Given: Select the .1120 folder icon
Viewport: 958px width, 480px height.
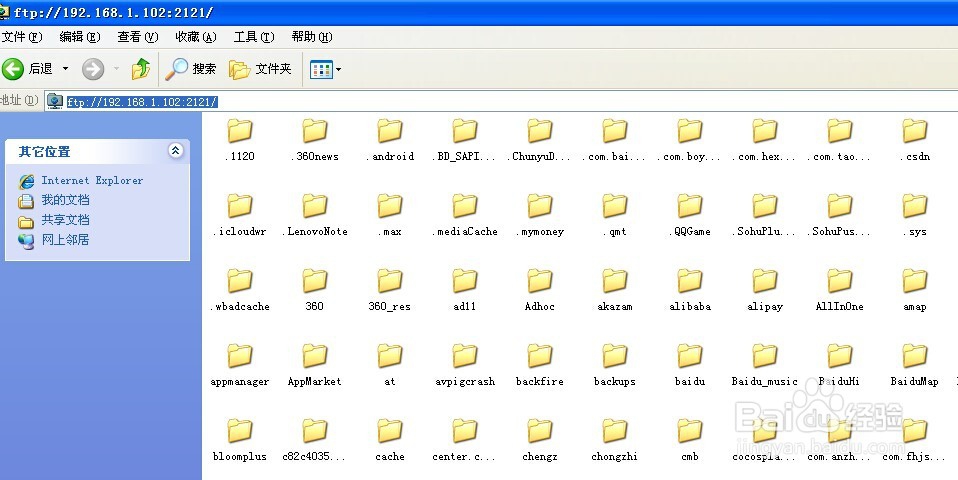Looking at the screenshot, I should pos(240,131).
